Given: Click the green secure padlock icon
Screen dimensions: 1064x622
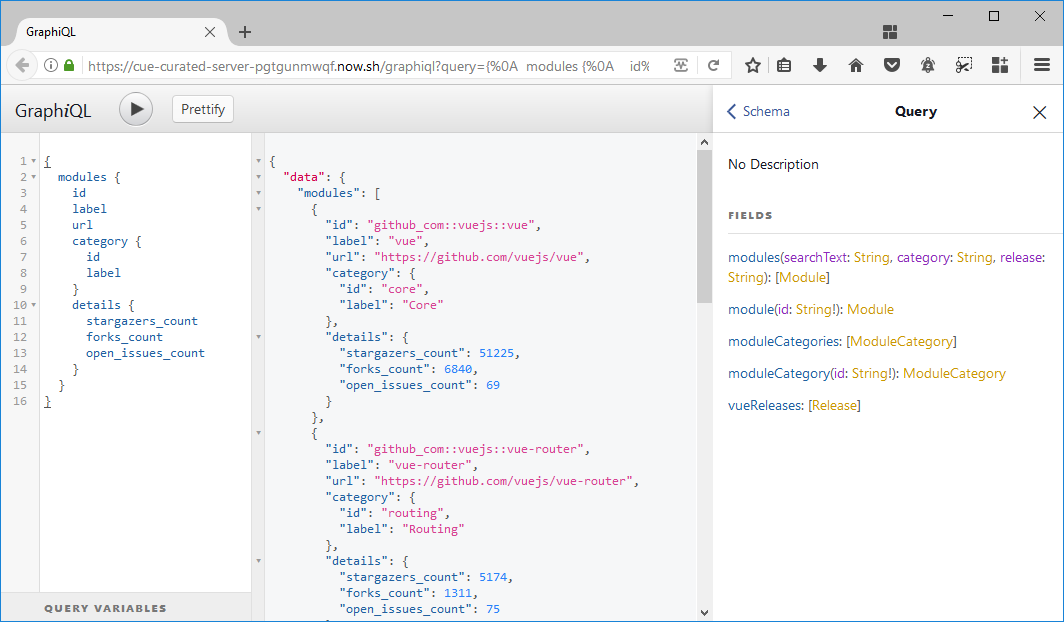Looking at the screenshot, I should click(69, 65).
